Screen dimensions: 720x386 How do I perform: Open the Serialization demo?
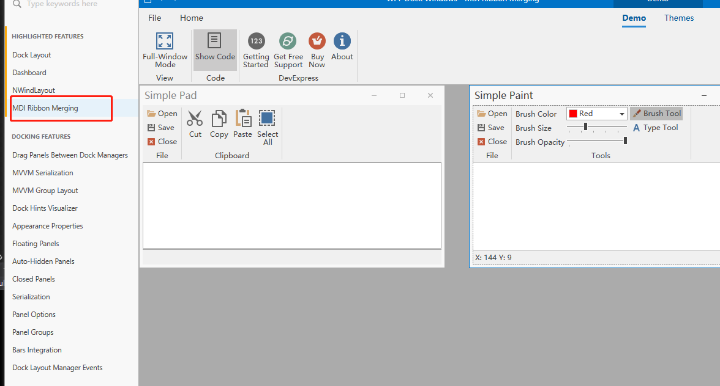[x=31, y=297]
